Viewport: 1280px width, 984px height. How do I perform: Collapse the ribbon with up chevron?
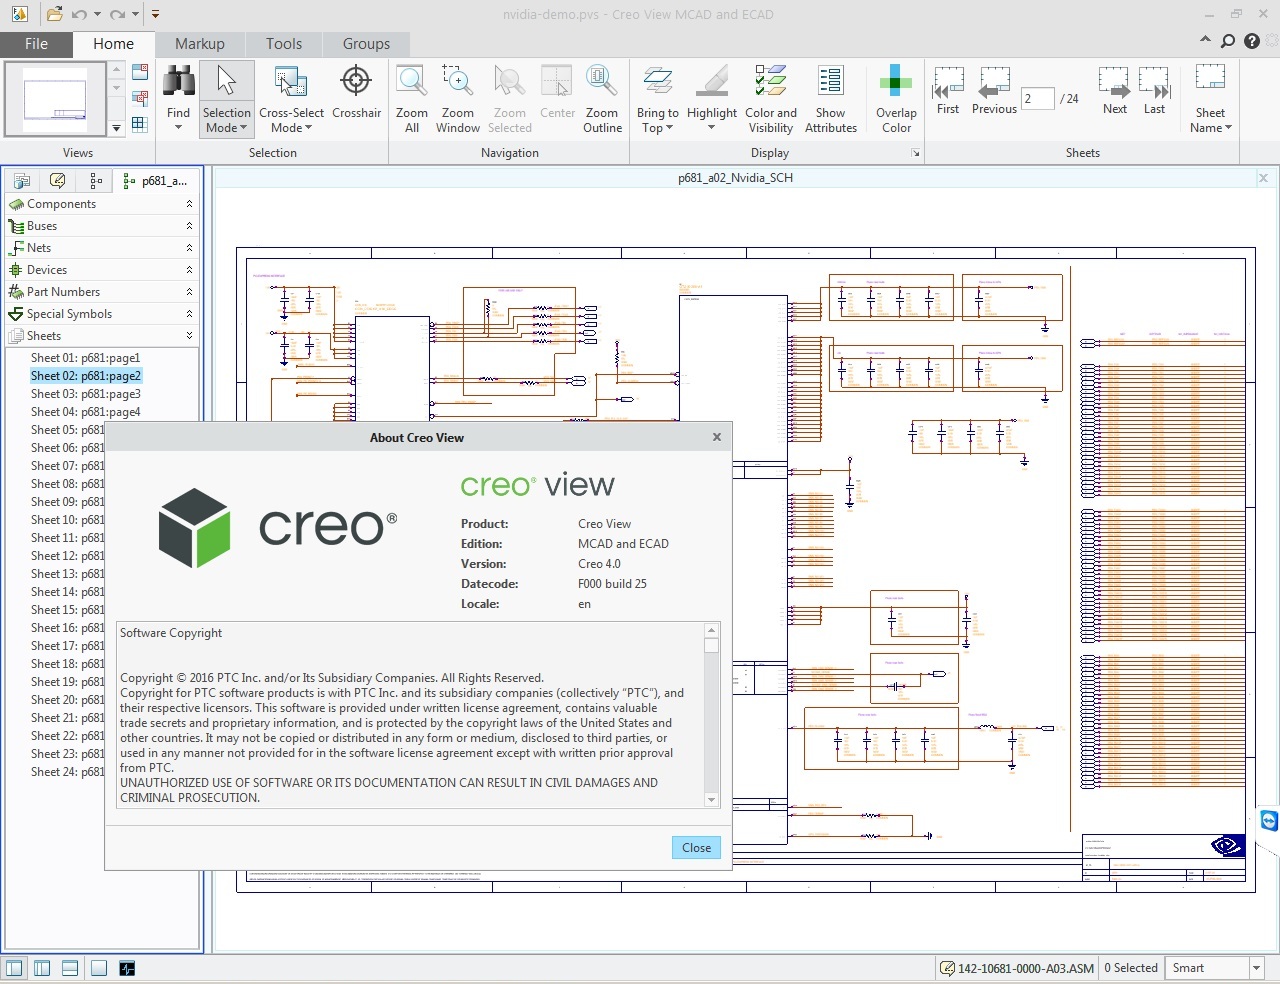click(x=1205, y=40)
